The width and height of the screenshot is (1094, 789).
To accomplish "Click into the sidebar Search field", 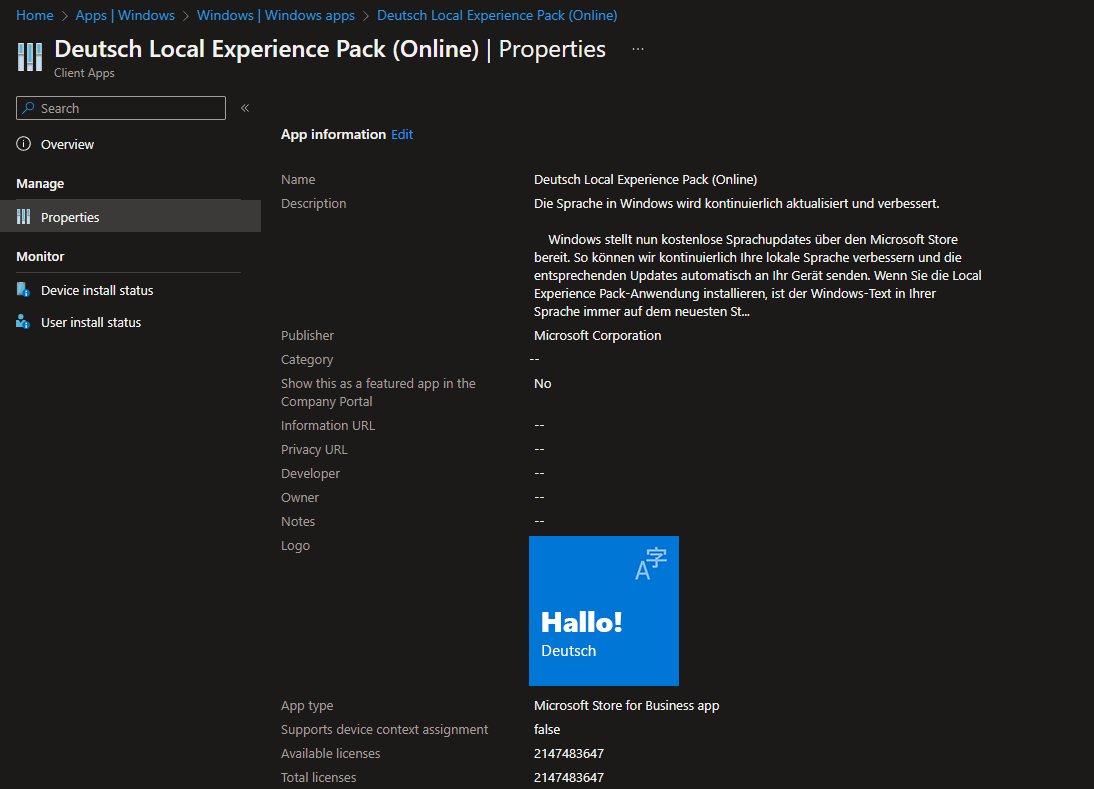I will (x=130, y=108).
